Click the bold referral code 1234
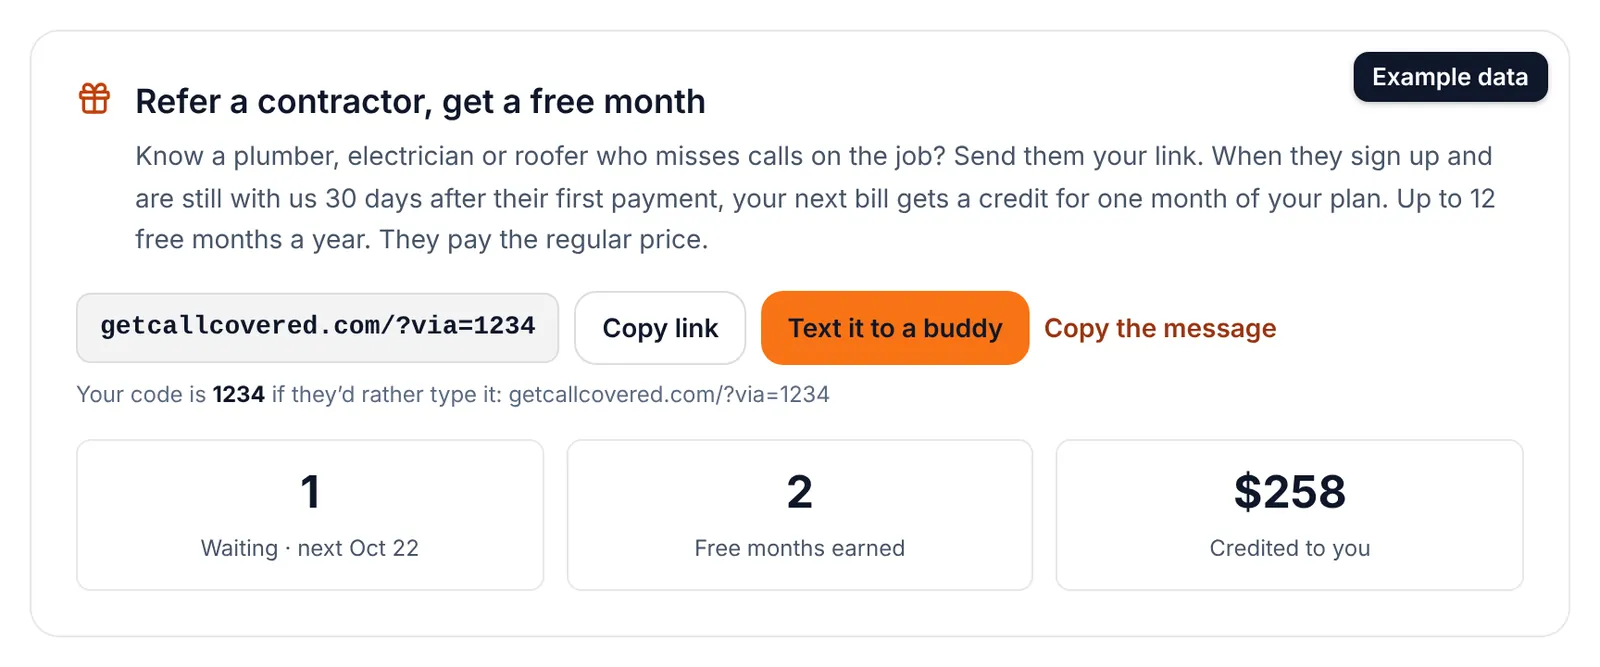The height and width of the screenshot is (667, 1600). click(238, 394)
